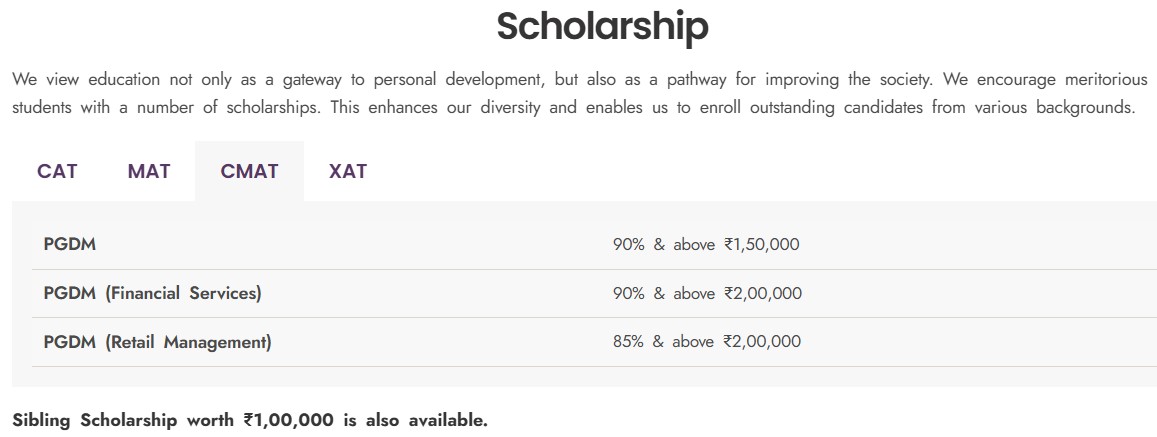Screen dimensions: 1157x437
Task: Click the PGDM (Retail Management) row label
Action: pyautogui.click(x=157, y=342)
